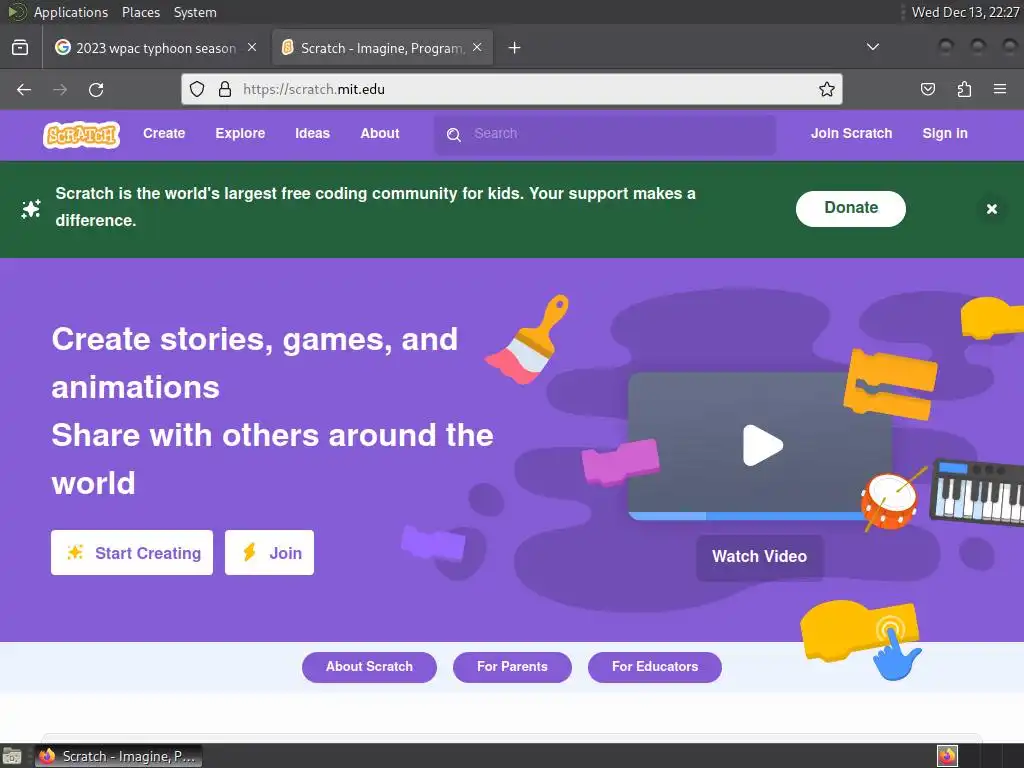Click the Scratch taskbar window button
The width and height of the screenshot is (1024, 768).
click(x=118, y=756)
